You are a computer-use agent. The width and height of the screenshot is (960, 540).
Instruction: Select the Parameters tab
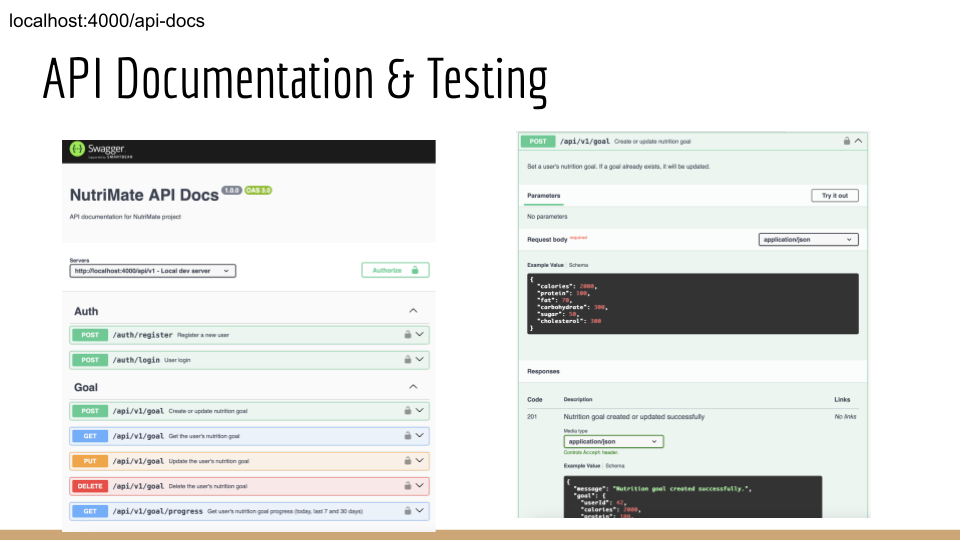coord(544,196)
